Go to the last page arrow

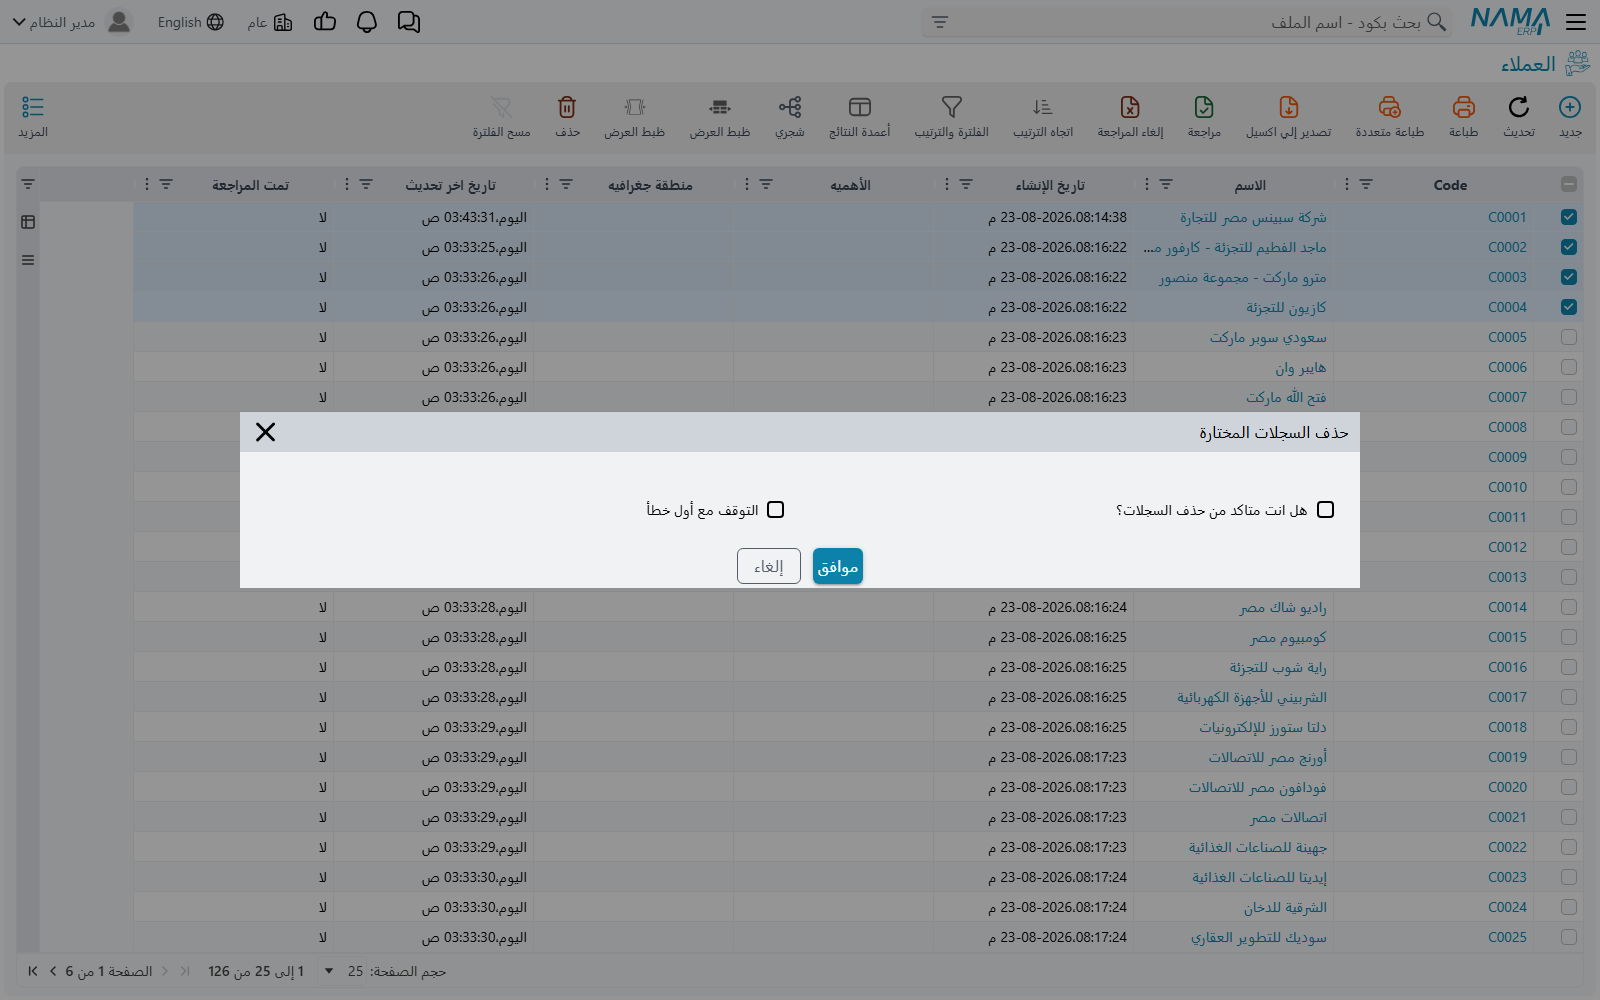pyautogui.click(x=33, y=971)
